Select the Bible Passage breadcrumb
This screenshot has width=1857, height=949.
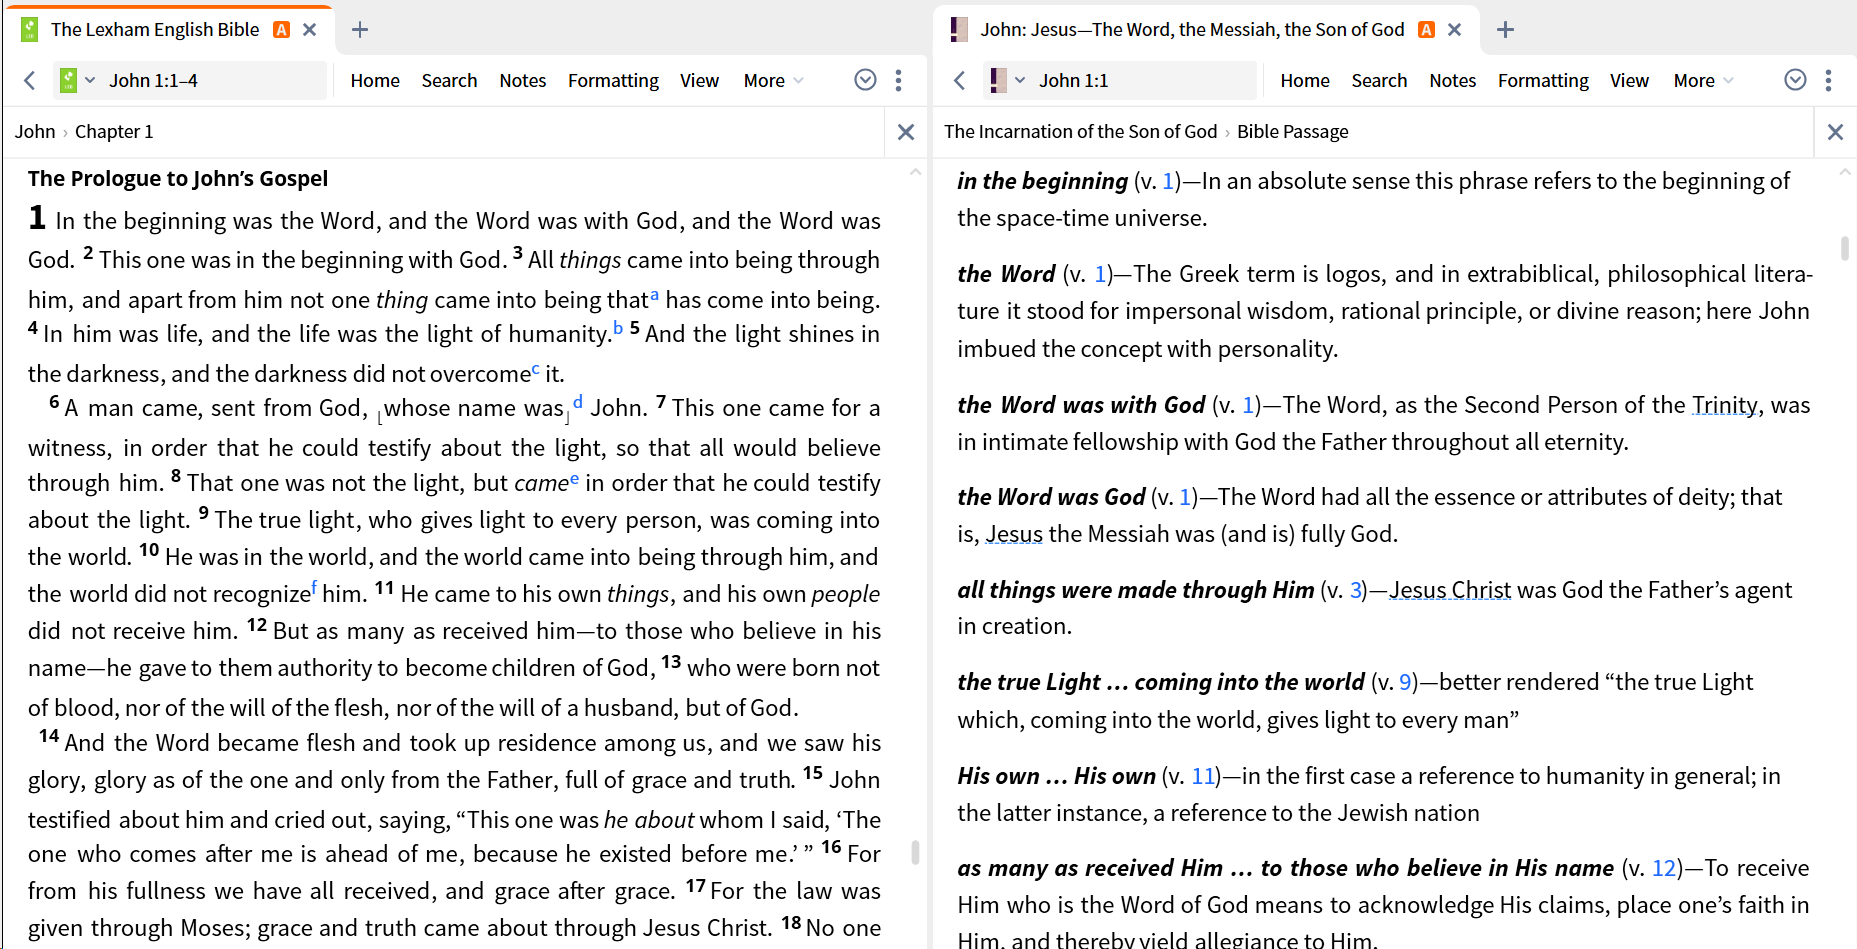(1293, 131)
